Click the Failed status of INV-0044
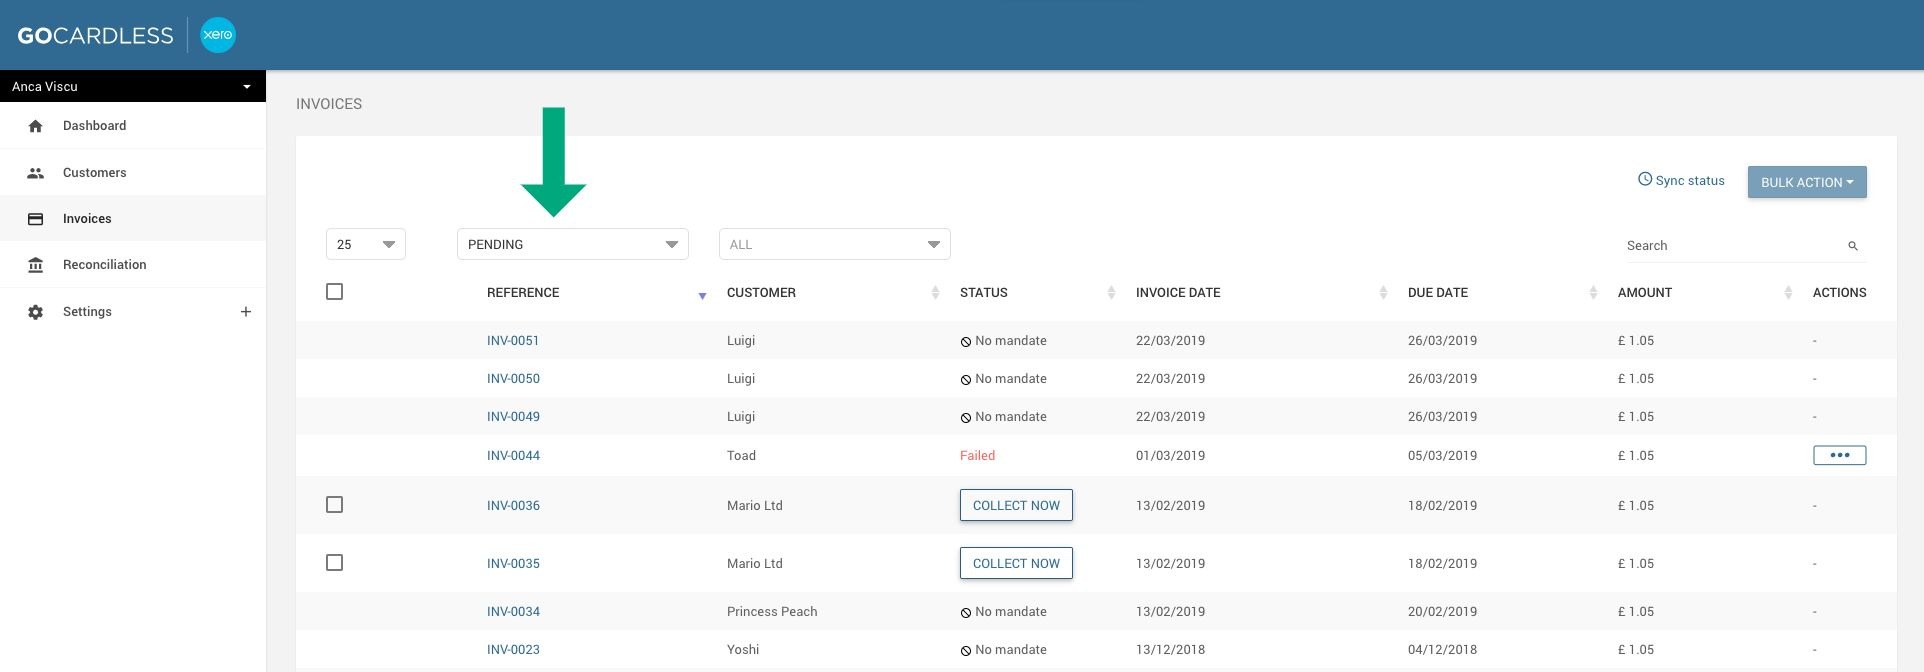Screen dimensions: 1924x672 (x=977, y=456)
